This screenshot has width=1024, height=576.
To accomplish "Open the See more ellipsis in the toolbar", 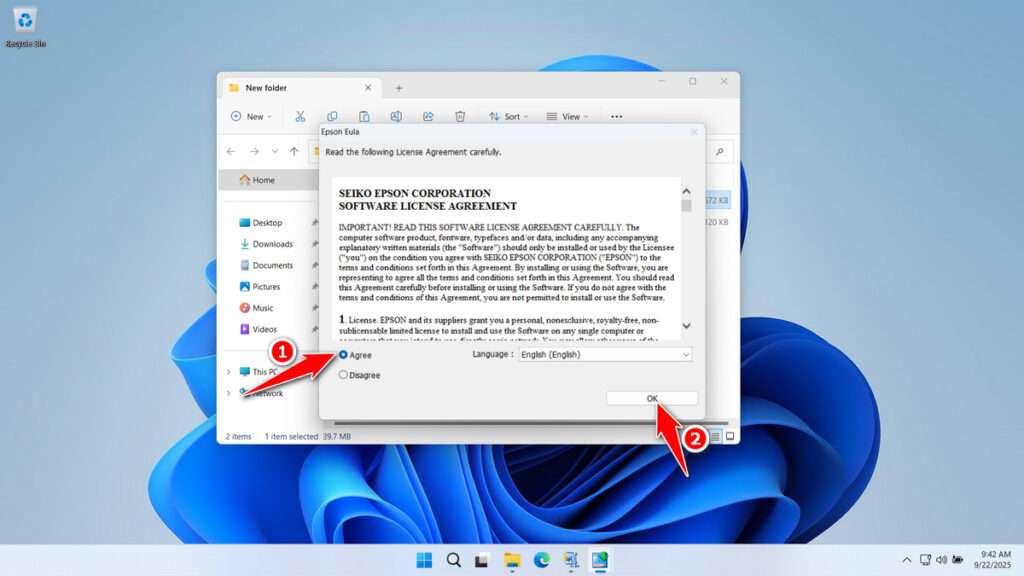I will (x=616, y=116).
